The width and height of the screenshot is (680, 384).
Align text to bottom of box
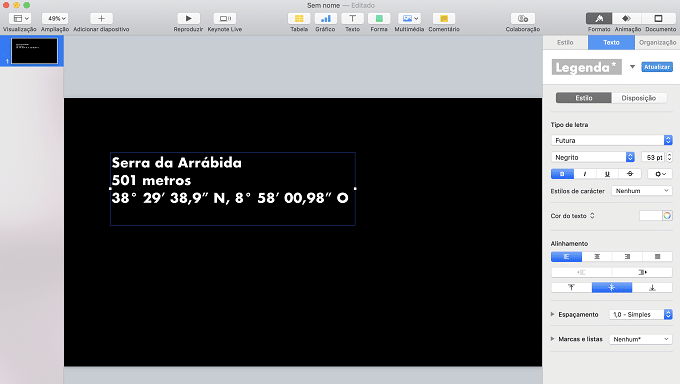652,288
